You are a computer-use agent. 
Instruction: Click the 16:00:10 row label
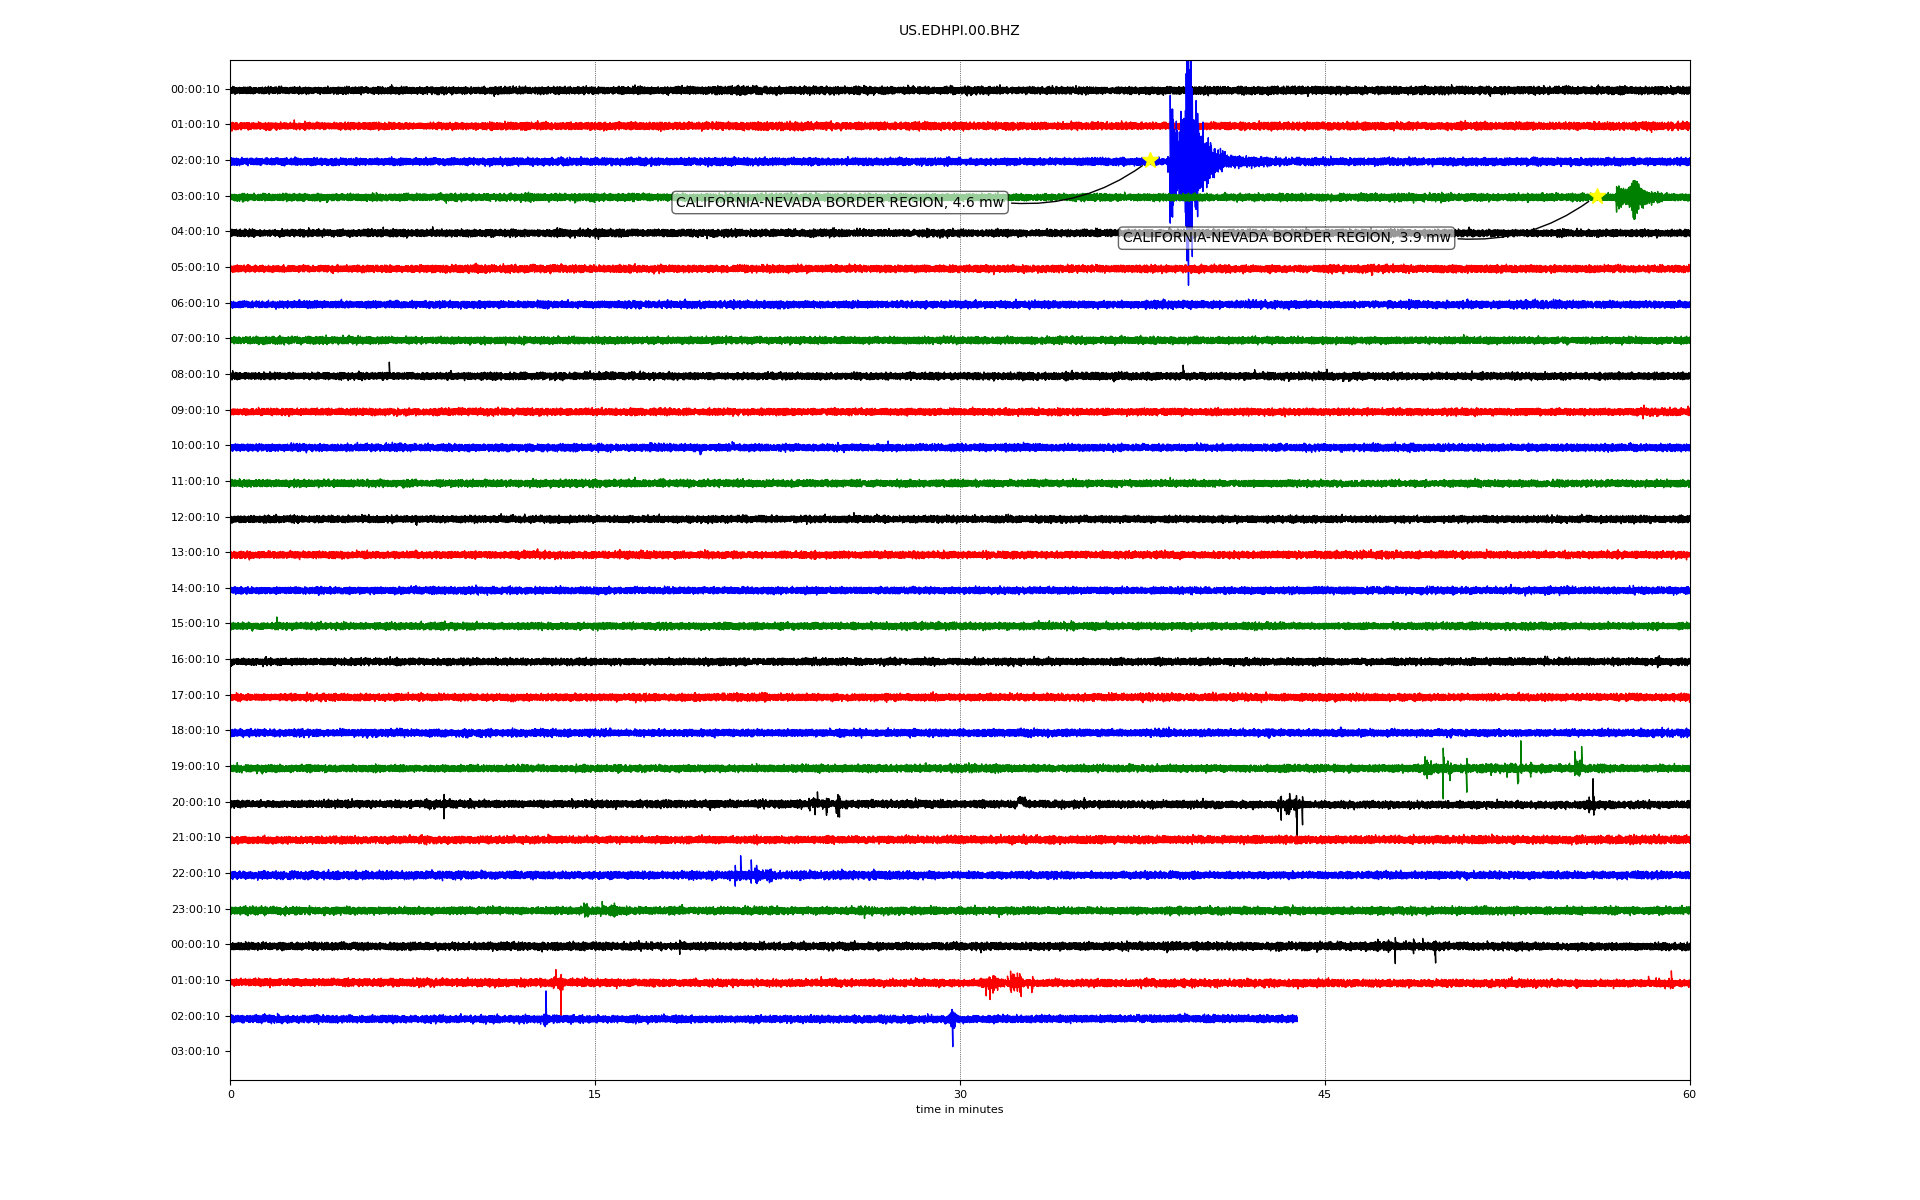coord(195,660)
